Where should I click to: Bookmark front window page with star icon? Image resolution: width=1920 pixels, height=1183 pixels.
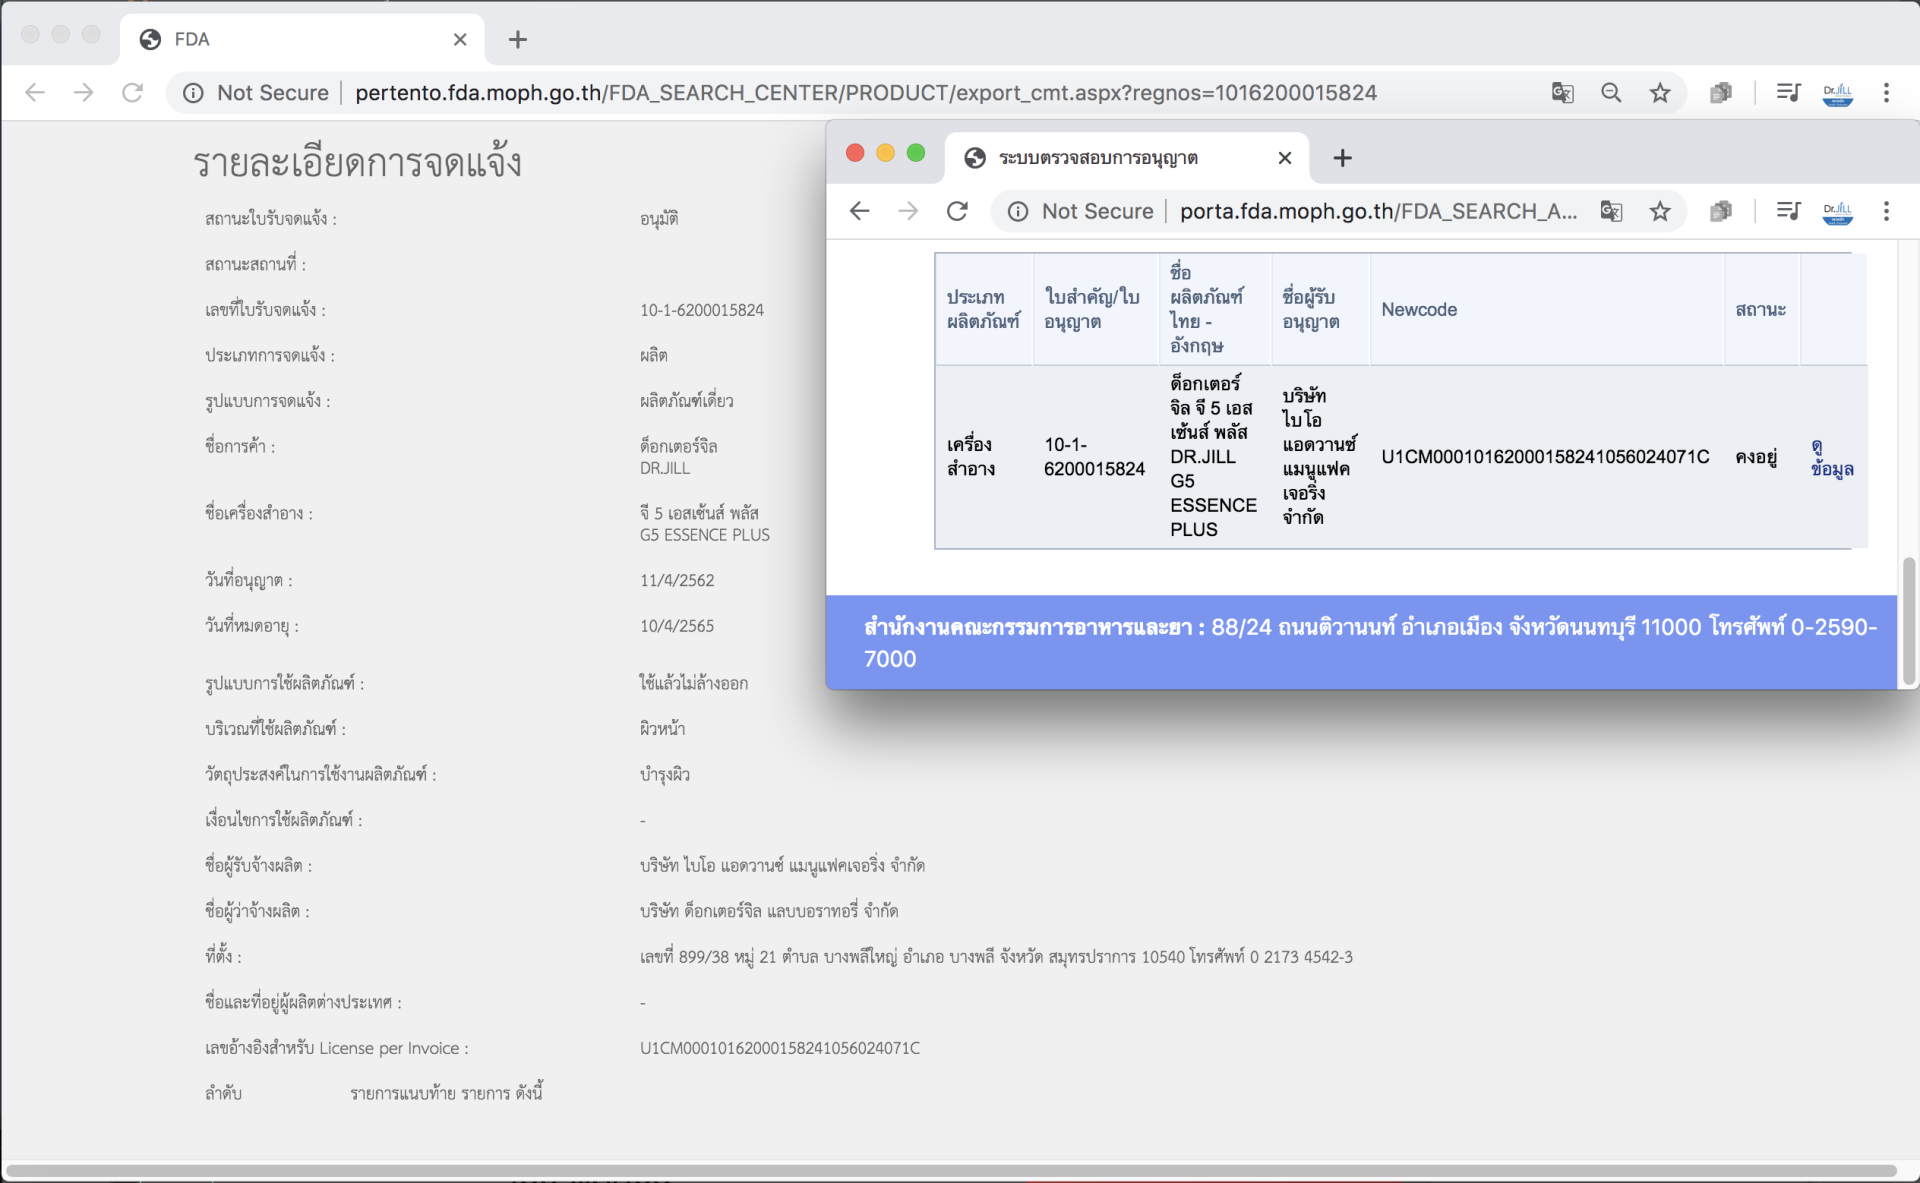(1660, 211)
